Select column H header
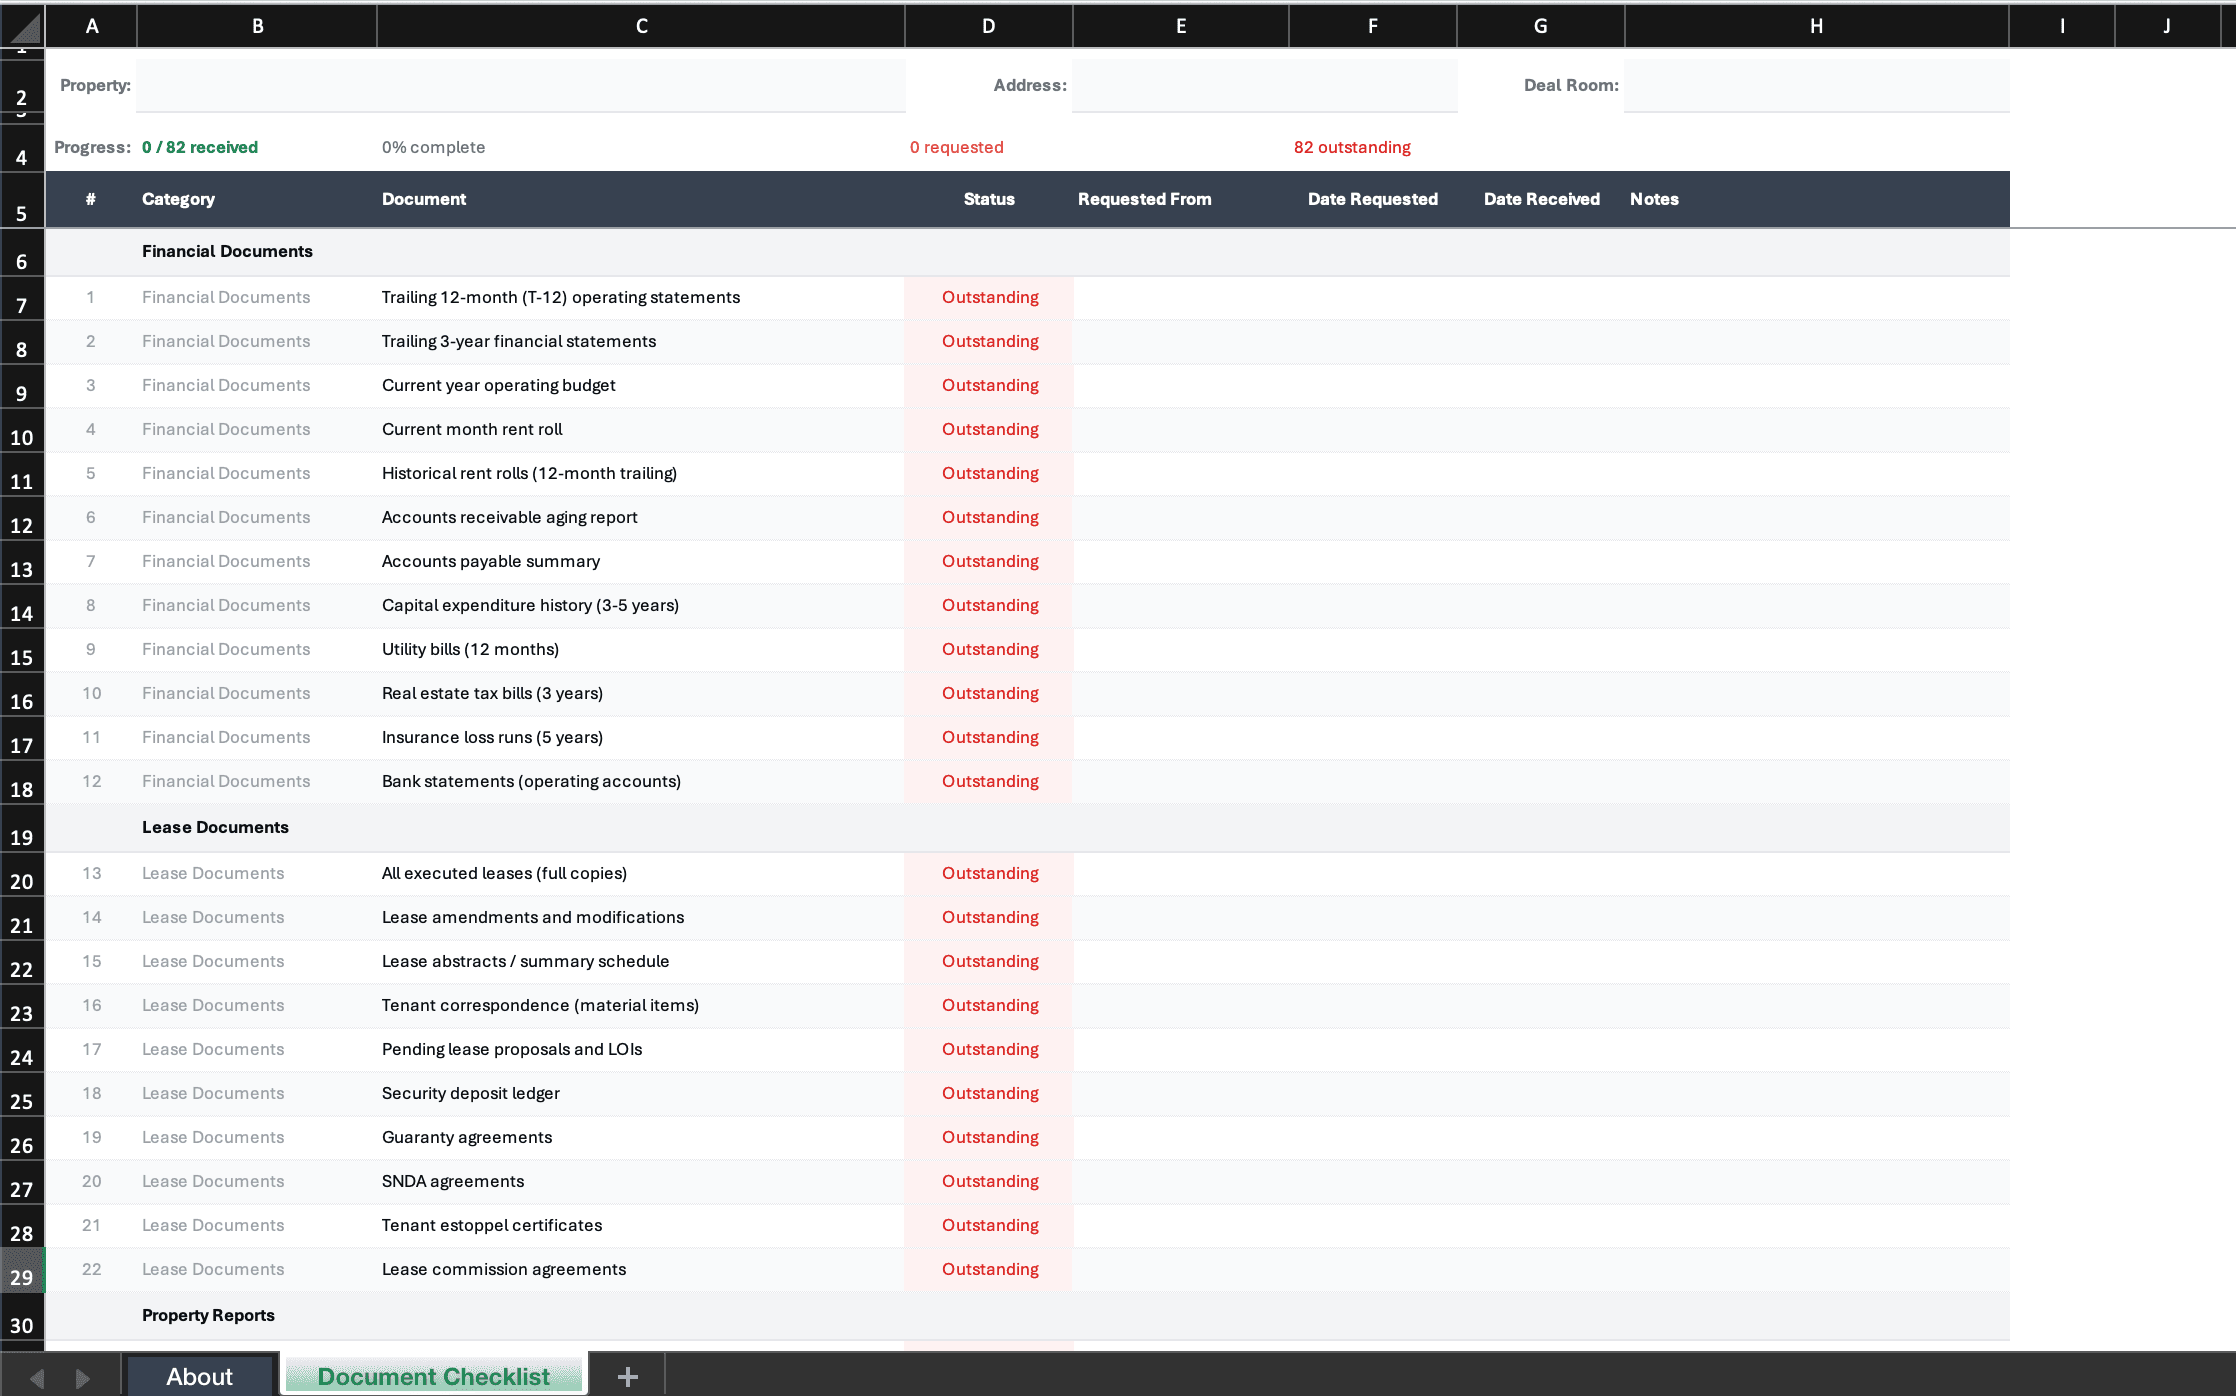 (1816, 25)
